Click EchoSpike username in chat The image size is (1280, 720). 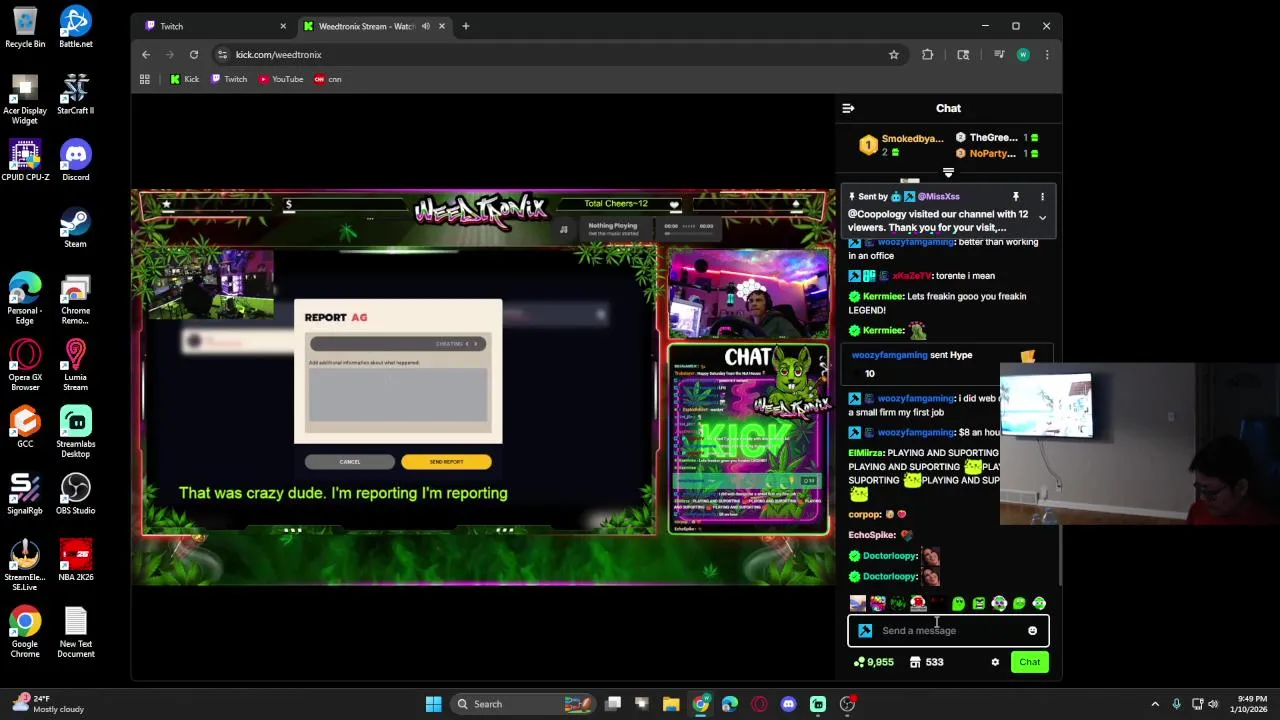[x=872, y=535]
